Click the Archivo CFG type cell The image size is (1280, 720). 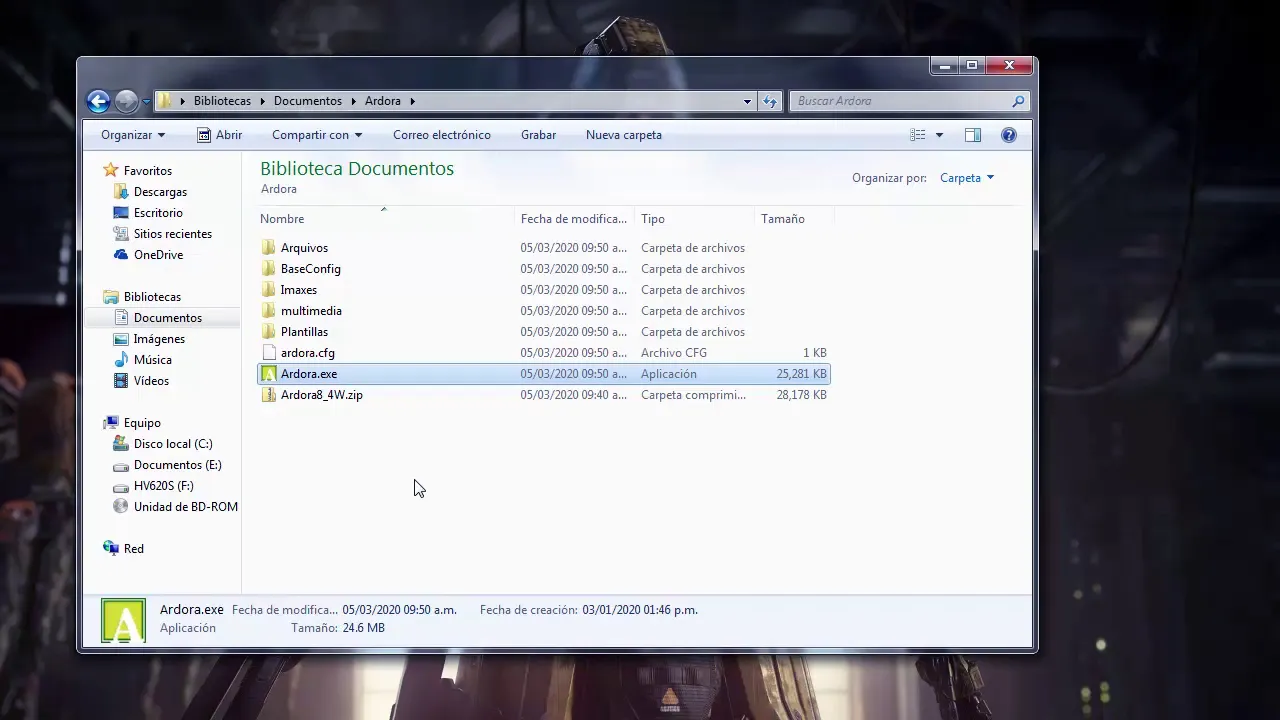[x=674, y=353]
